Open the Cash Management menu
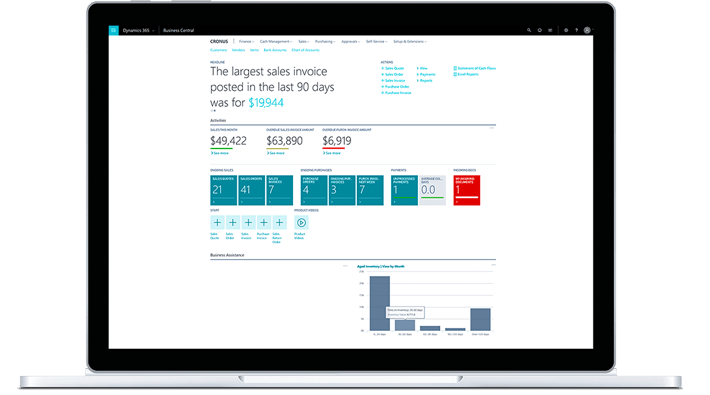 tap(276, 42)
